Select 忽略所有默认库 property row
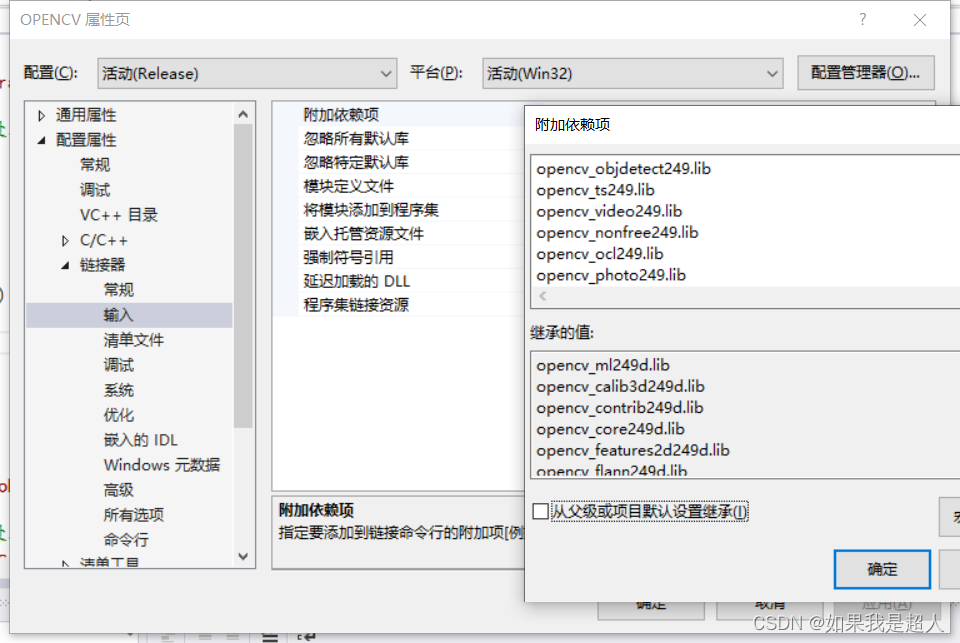960x643 pixels. pyautogui.click(x=399, y=138)
